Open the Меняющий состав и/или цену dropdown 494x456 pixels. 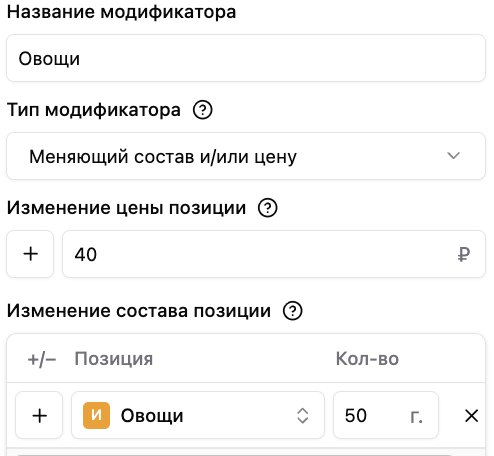coord(246,156)
